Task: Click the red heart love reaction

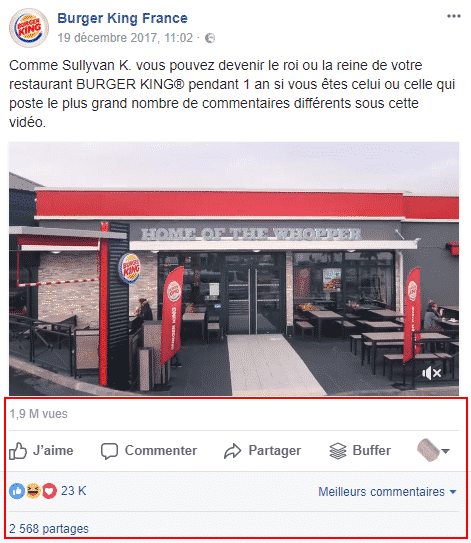Action: (49, 491)
